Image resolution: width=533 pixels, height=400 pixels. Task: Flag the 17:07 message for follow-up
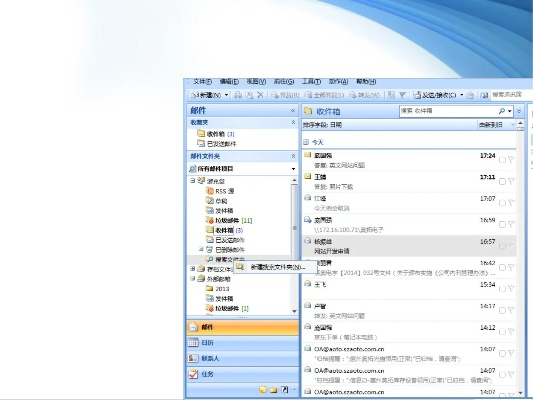[x=511, y=203]
